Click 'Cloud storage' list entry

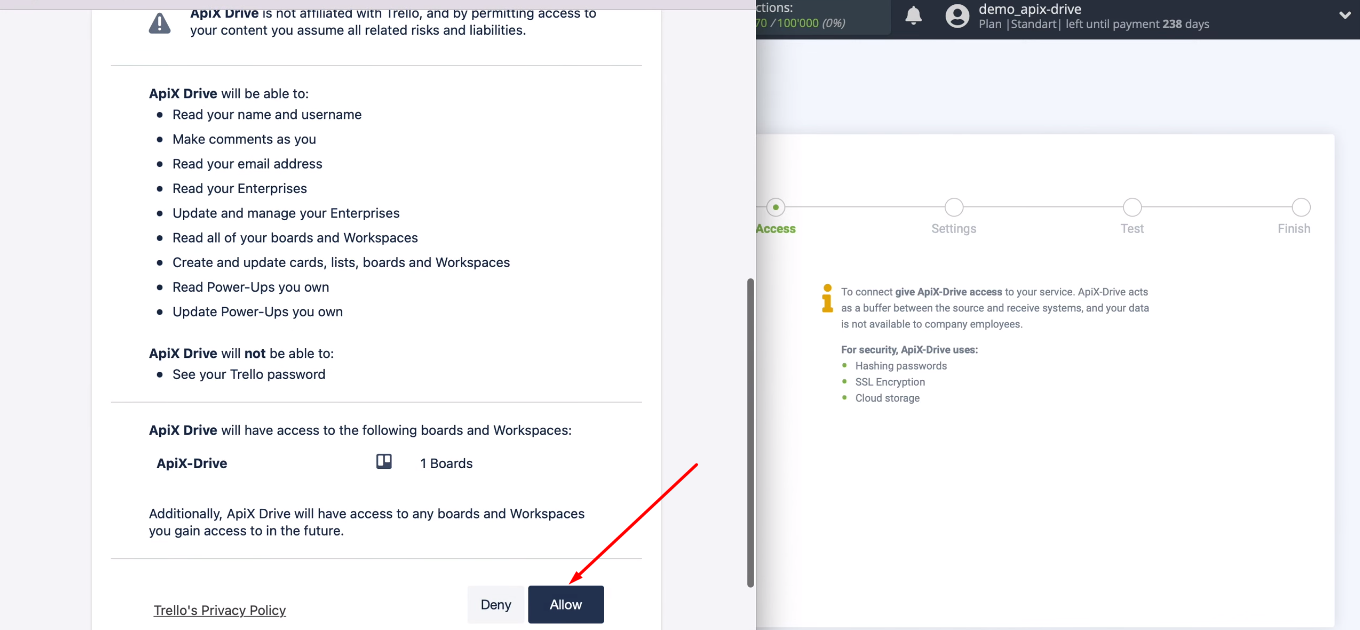click(887, 398)
